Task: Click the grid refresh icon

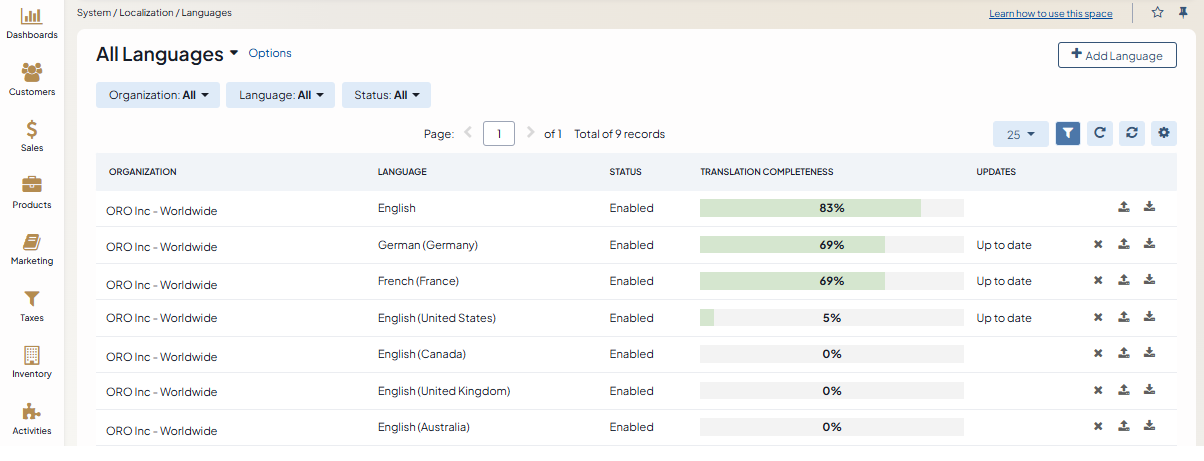Action: coord(1099,133)
